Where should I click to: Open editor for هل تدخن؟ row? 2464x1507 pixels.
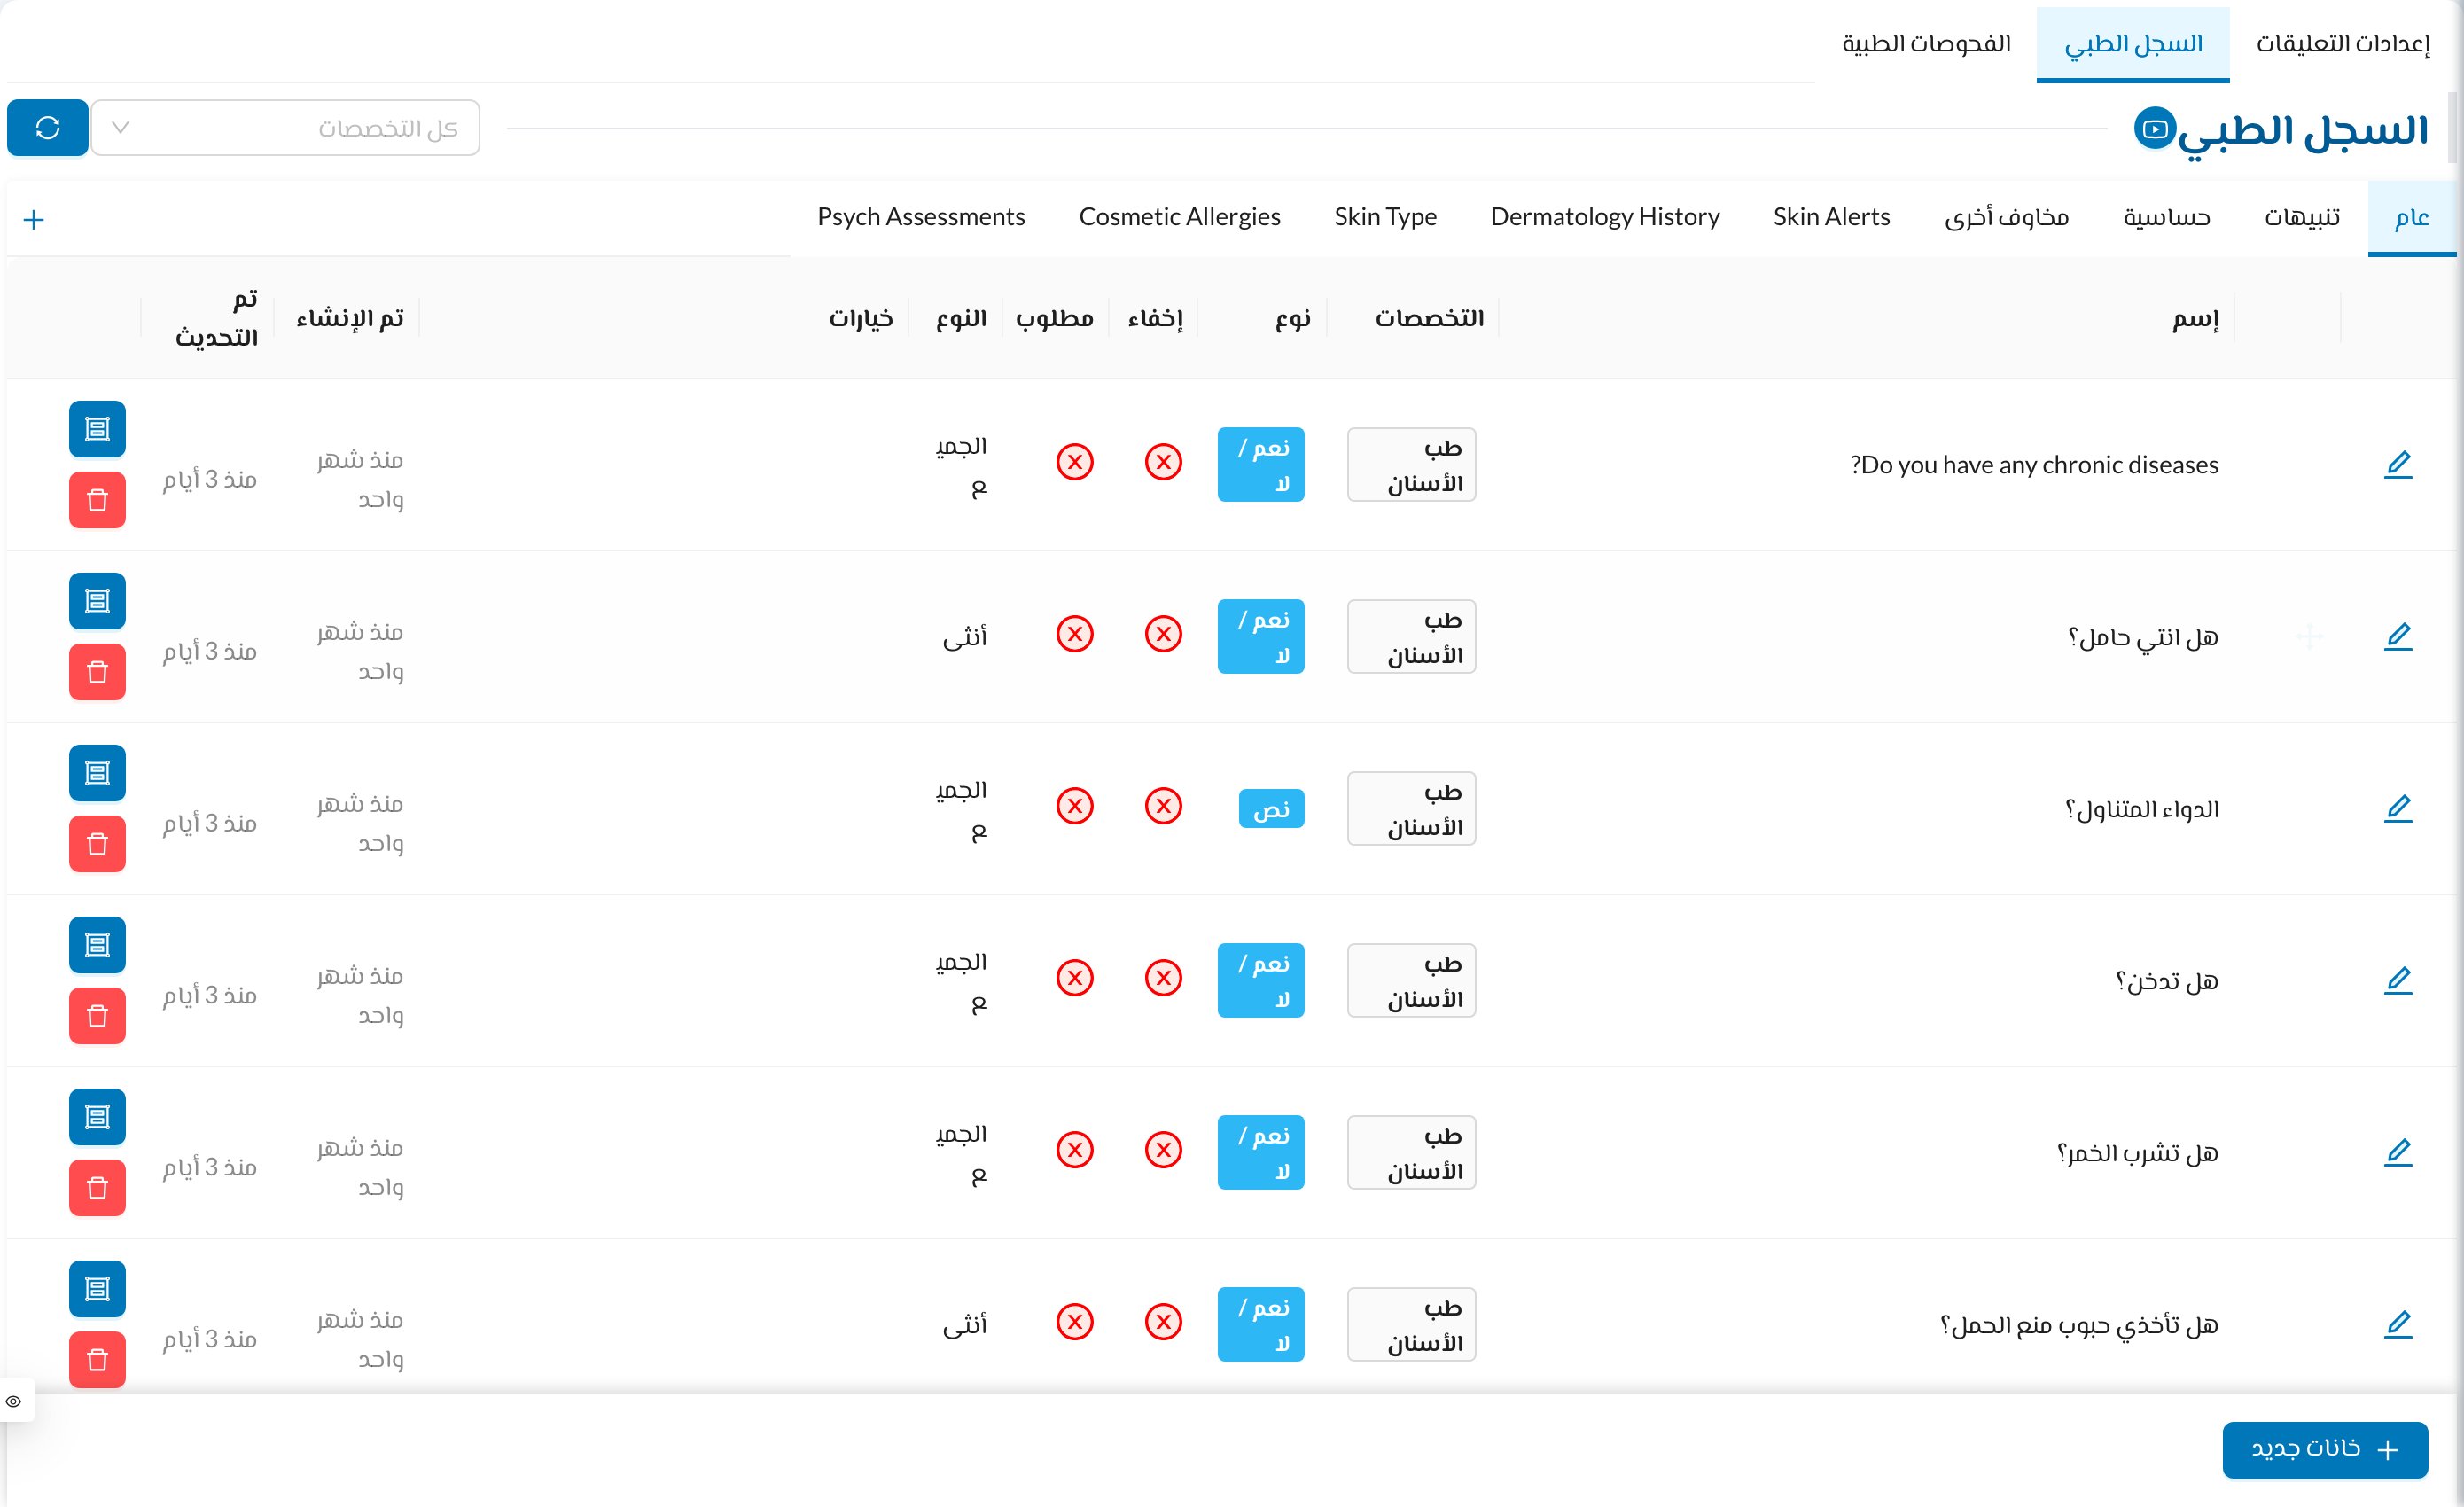tap(2398, 980)
